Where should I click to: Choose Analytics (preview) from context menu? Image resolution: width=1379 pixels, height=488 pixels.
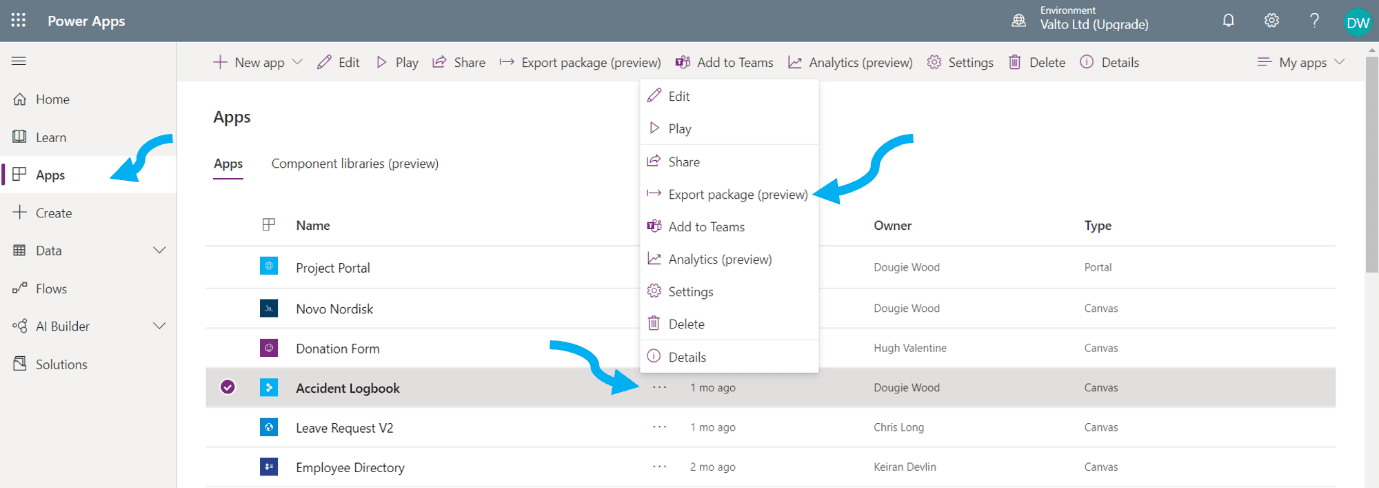point(729,259)
